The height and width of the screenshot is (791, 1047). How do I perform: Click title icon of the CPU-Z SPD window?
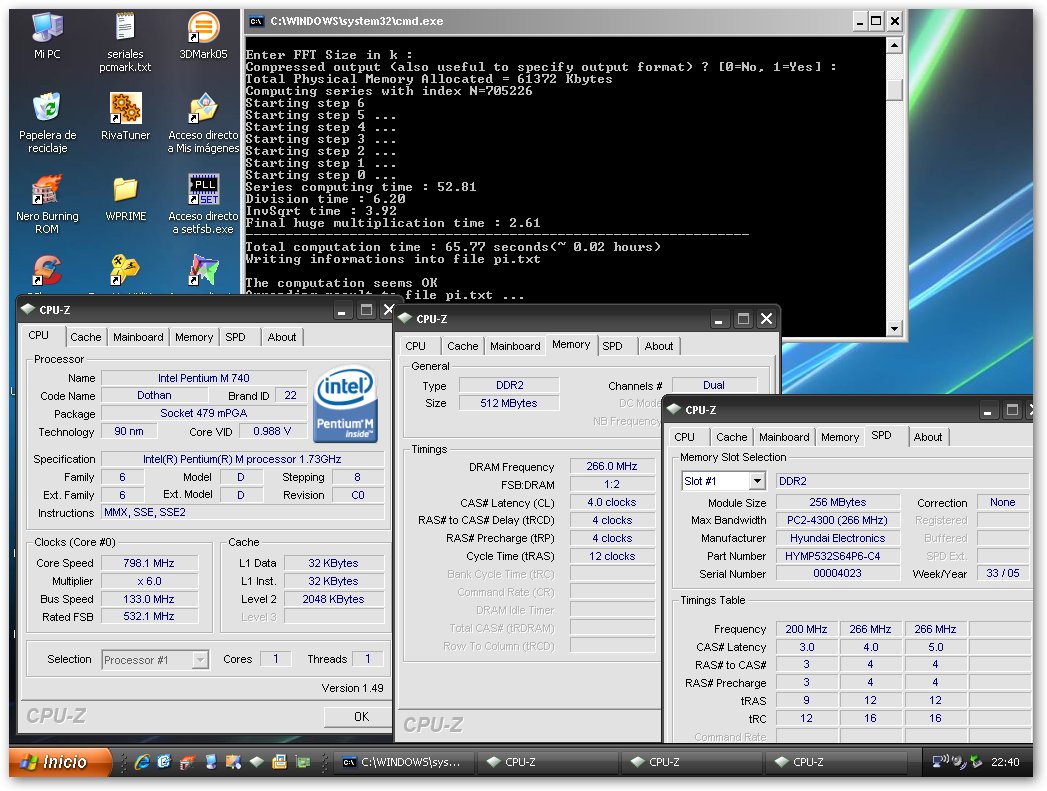pos(674,409)
